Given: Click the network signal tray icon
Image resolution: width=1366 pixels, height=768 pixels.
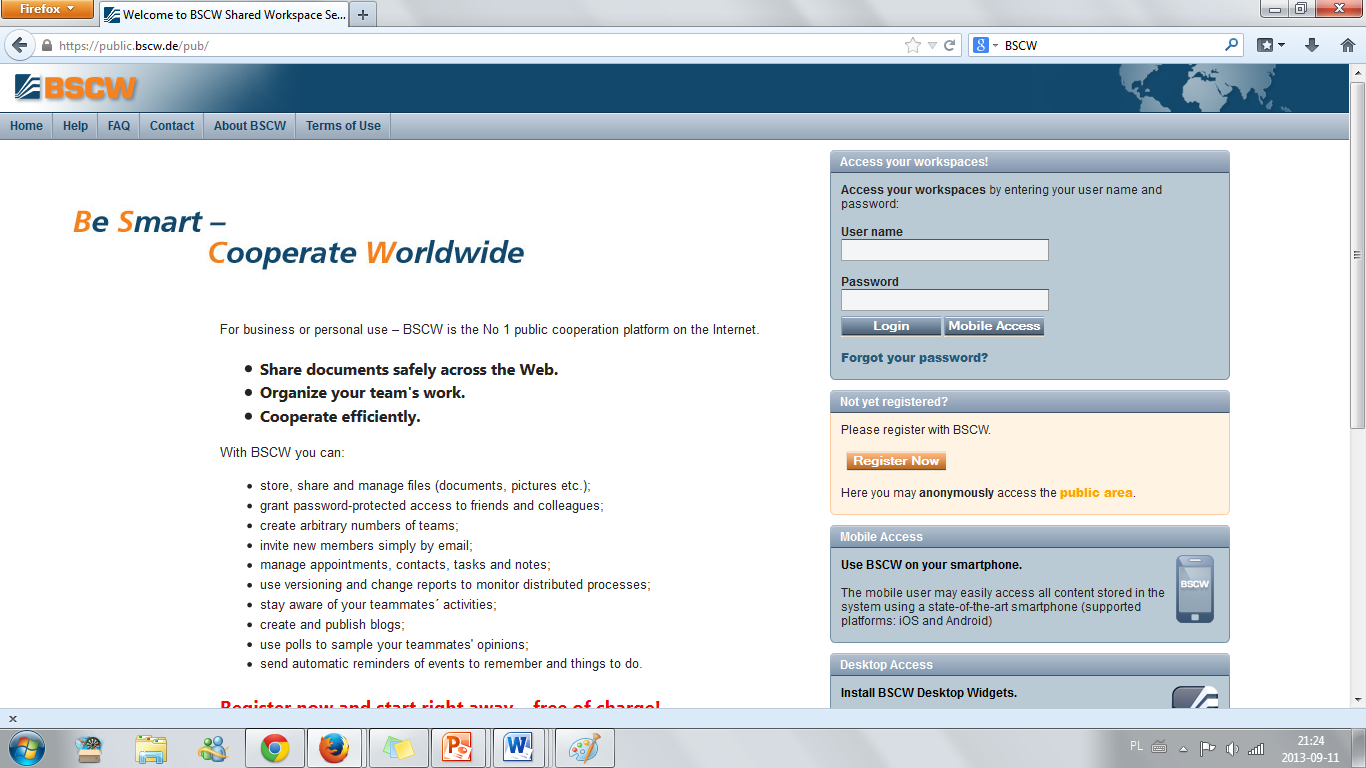Looking at the screenshot, I should point(1257,748).
